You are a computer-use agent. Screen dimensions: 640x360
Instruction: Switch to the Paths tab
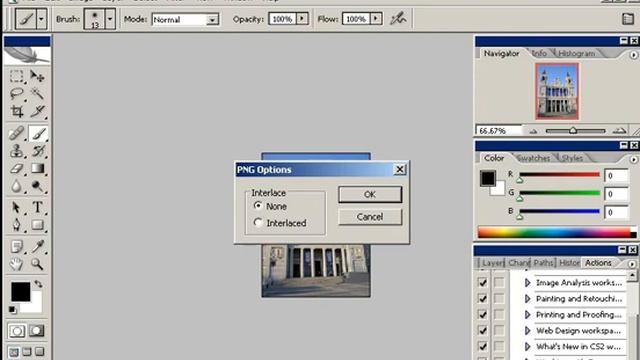(x=543, y=263)
